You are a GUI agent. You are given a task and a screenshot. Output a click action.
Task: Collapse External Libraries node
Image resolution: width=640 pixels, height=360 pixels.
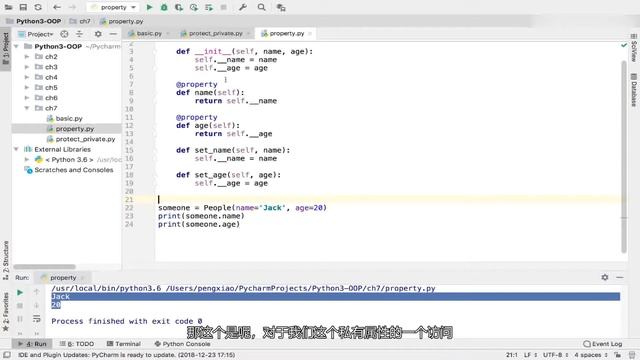(16, 149)
